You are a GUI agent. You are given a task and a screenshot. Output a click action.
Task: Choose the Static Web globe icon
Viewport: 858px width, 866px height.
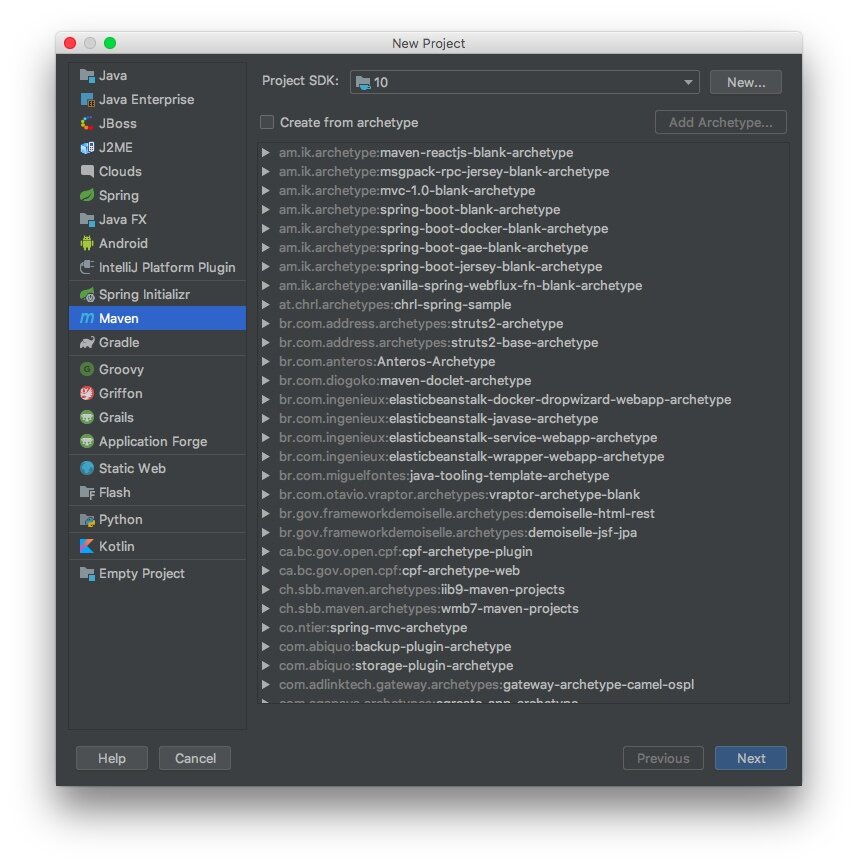click(87, 468)
